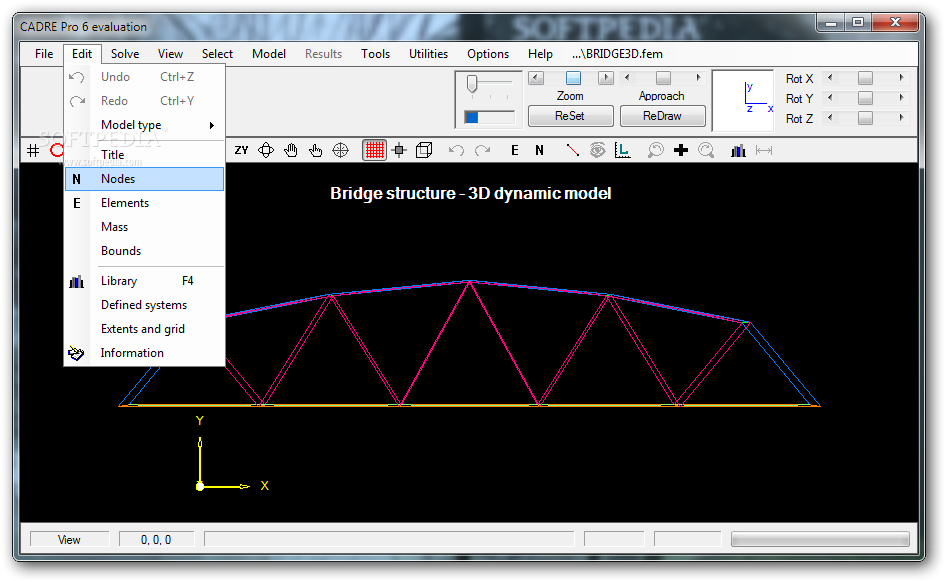Choose Information from the Edit menu

tap(144, 353)
